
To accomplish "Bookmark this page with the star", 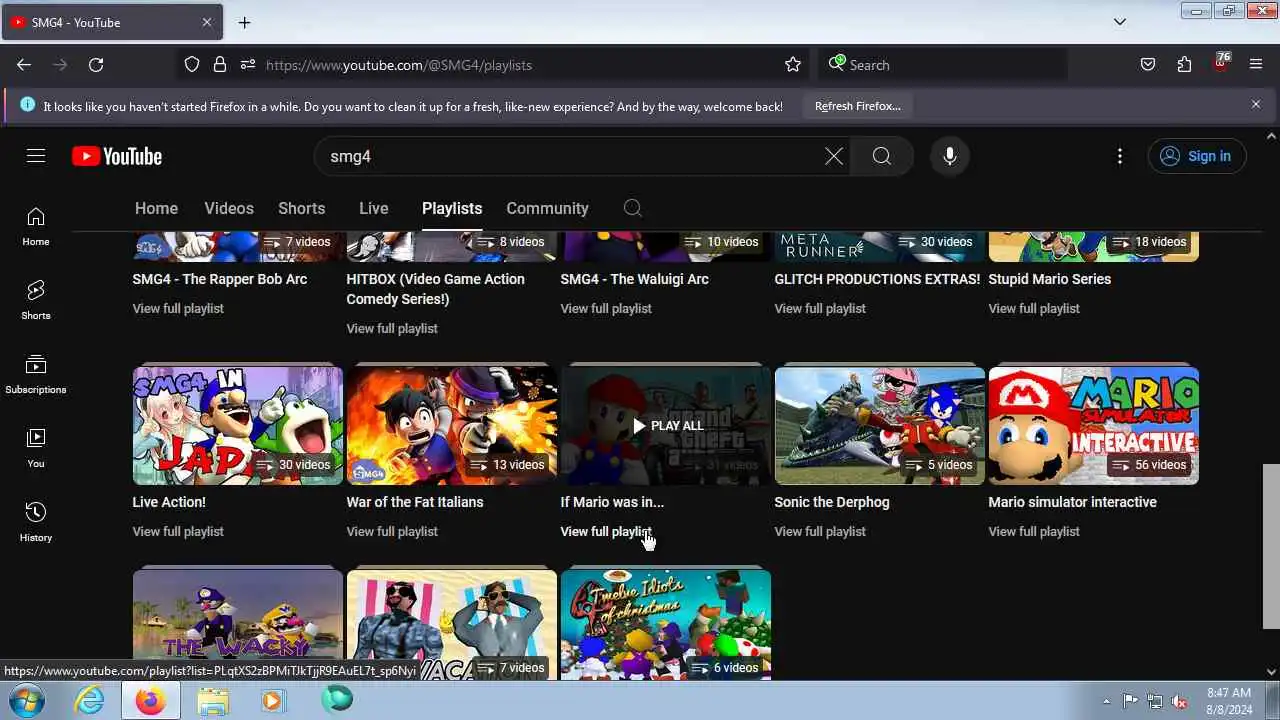I will point(793,65).
